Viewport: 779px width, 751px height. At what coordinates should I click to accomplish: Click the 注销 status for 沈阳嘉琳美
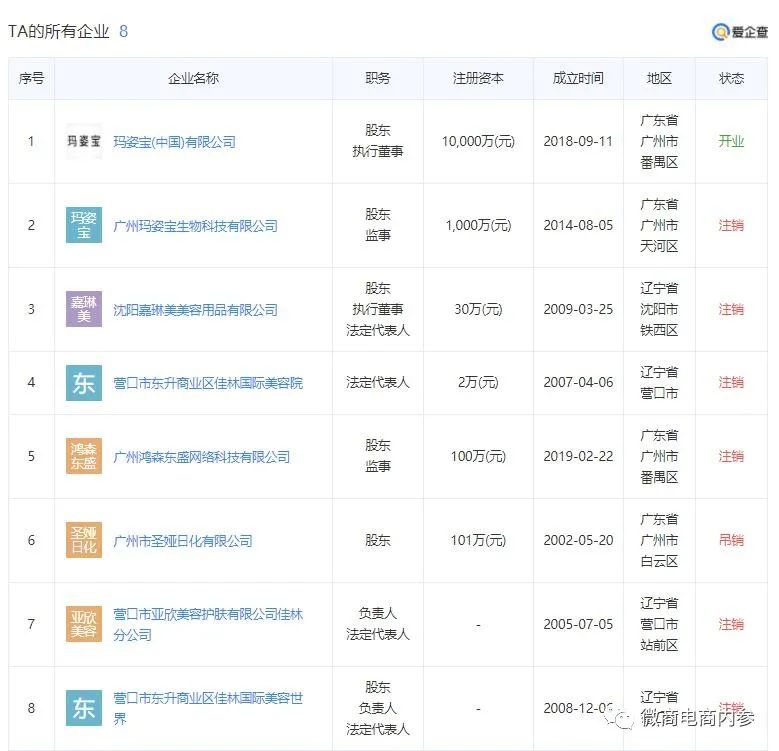[x=731, y=309]
